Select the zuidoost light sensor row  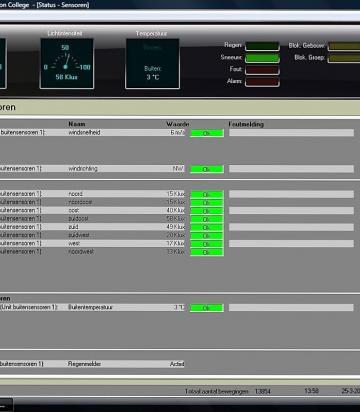click(x=92, y=219)
